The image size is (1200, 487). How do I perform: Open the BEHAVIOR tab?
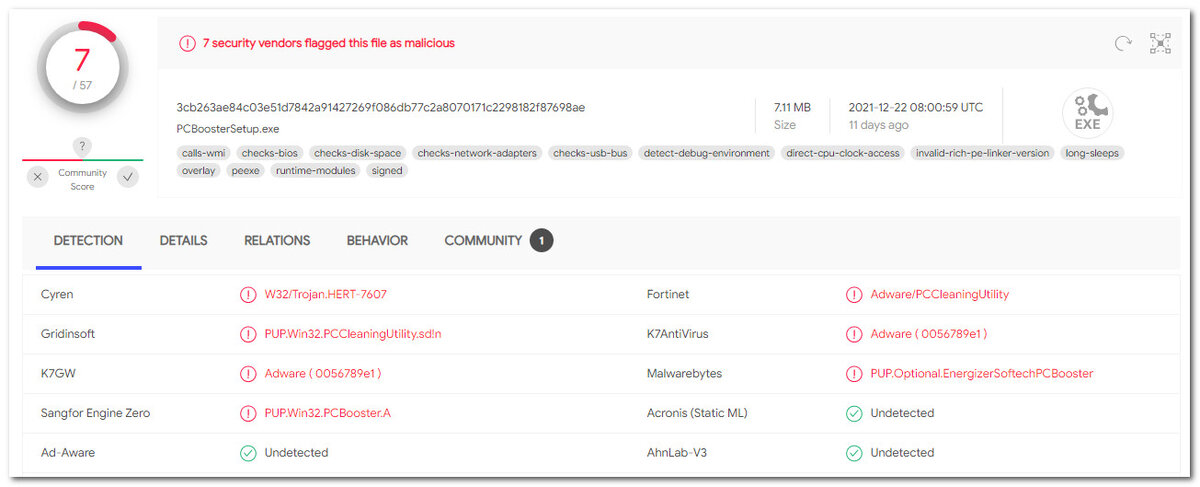point(377,241)
